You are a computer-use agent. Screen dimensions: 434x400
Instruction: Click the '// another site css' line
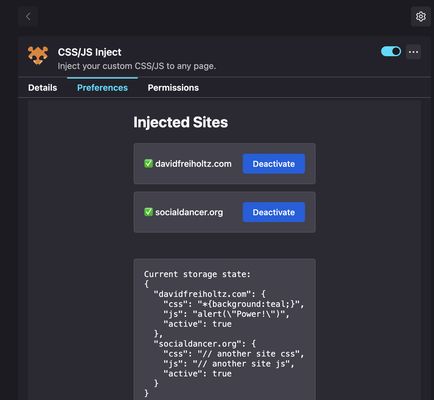click(x=234, y=354)
